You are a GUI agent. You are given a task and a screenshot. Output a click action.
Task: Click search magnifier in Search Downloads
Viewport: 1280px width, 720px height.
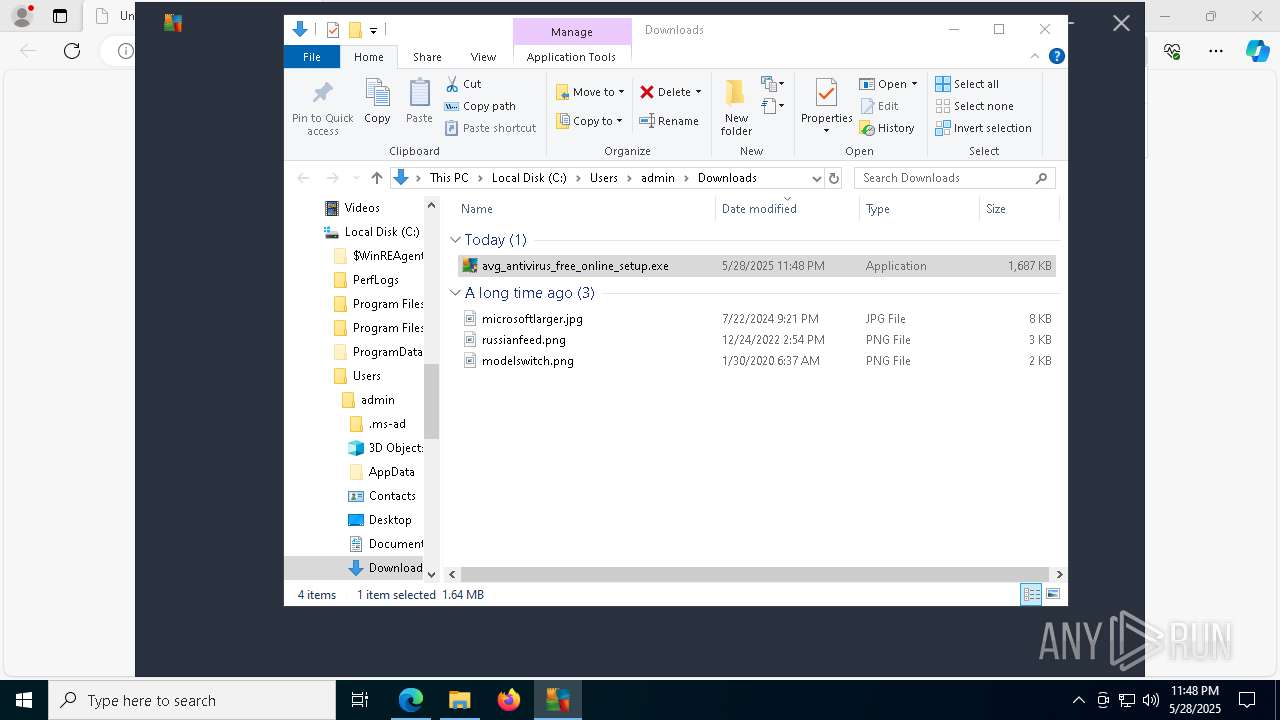[x=1041, y=178]
